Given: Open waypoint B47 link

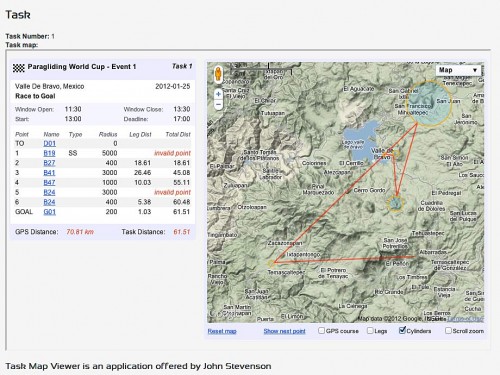Looking at the screenshot, I should 49,182.
